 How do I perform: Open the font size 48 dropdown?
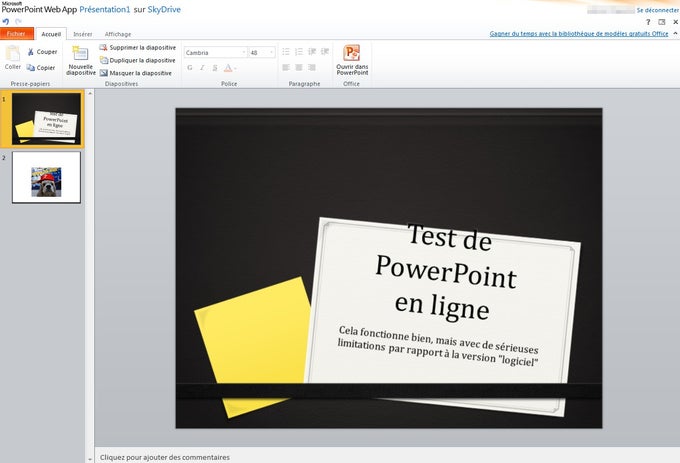click(x=271, y=52)
